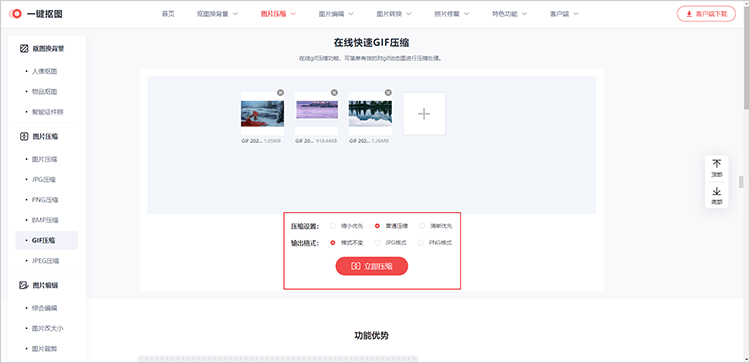The width and height of the screenshot is (750, 363).
Task: Select the PNG格式 output format radio
Action: 421,243
